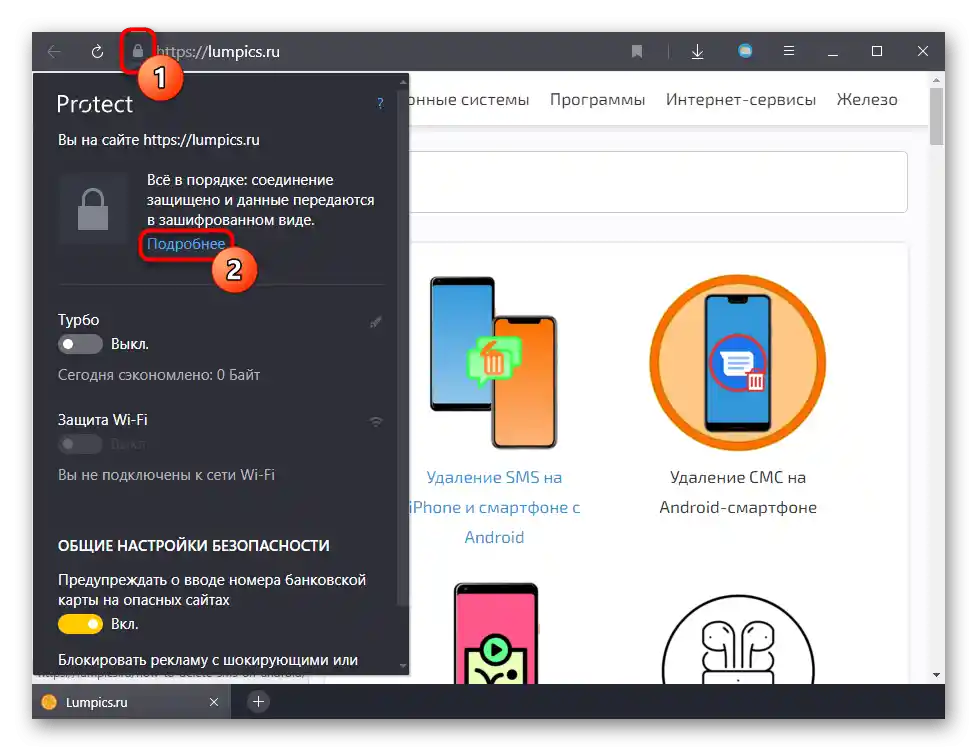Click the AirPods article thumbnail

pyautogui.click(x=738, y=639)
